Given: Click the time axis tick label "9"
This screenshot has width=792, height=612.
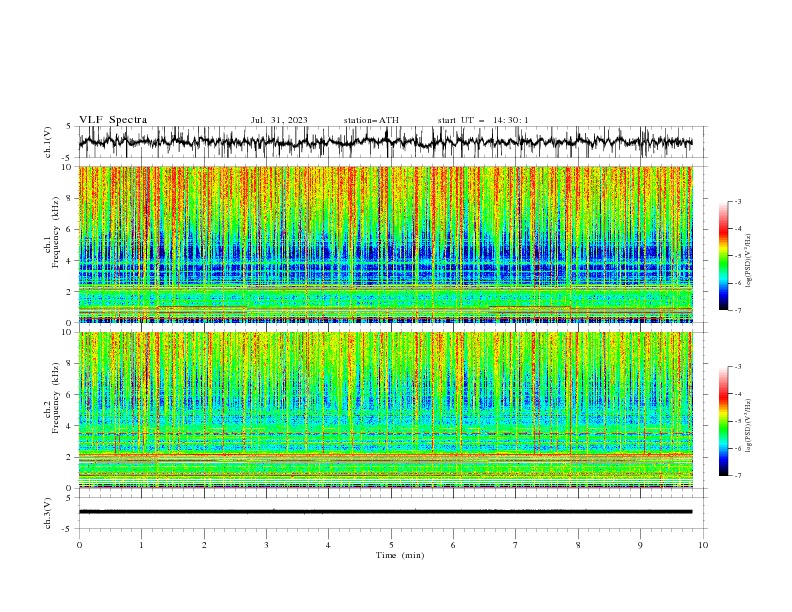Looking at the screenshot, I should pyautogui.click(x=640, y=545).
